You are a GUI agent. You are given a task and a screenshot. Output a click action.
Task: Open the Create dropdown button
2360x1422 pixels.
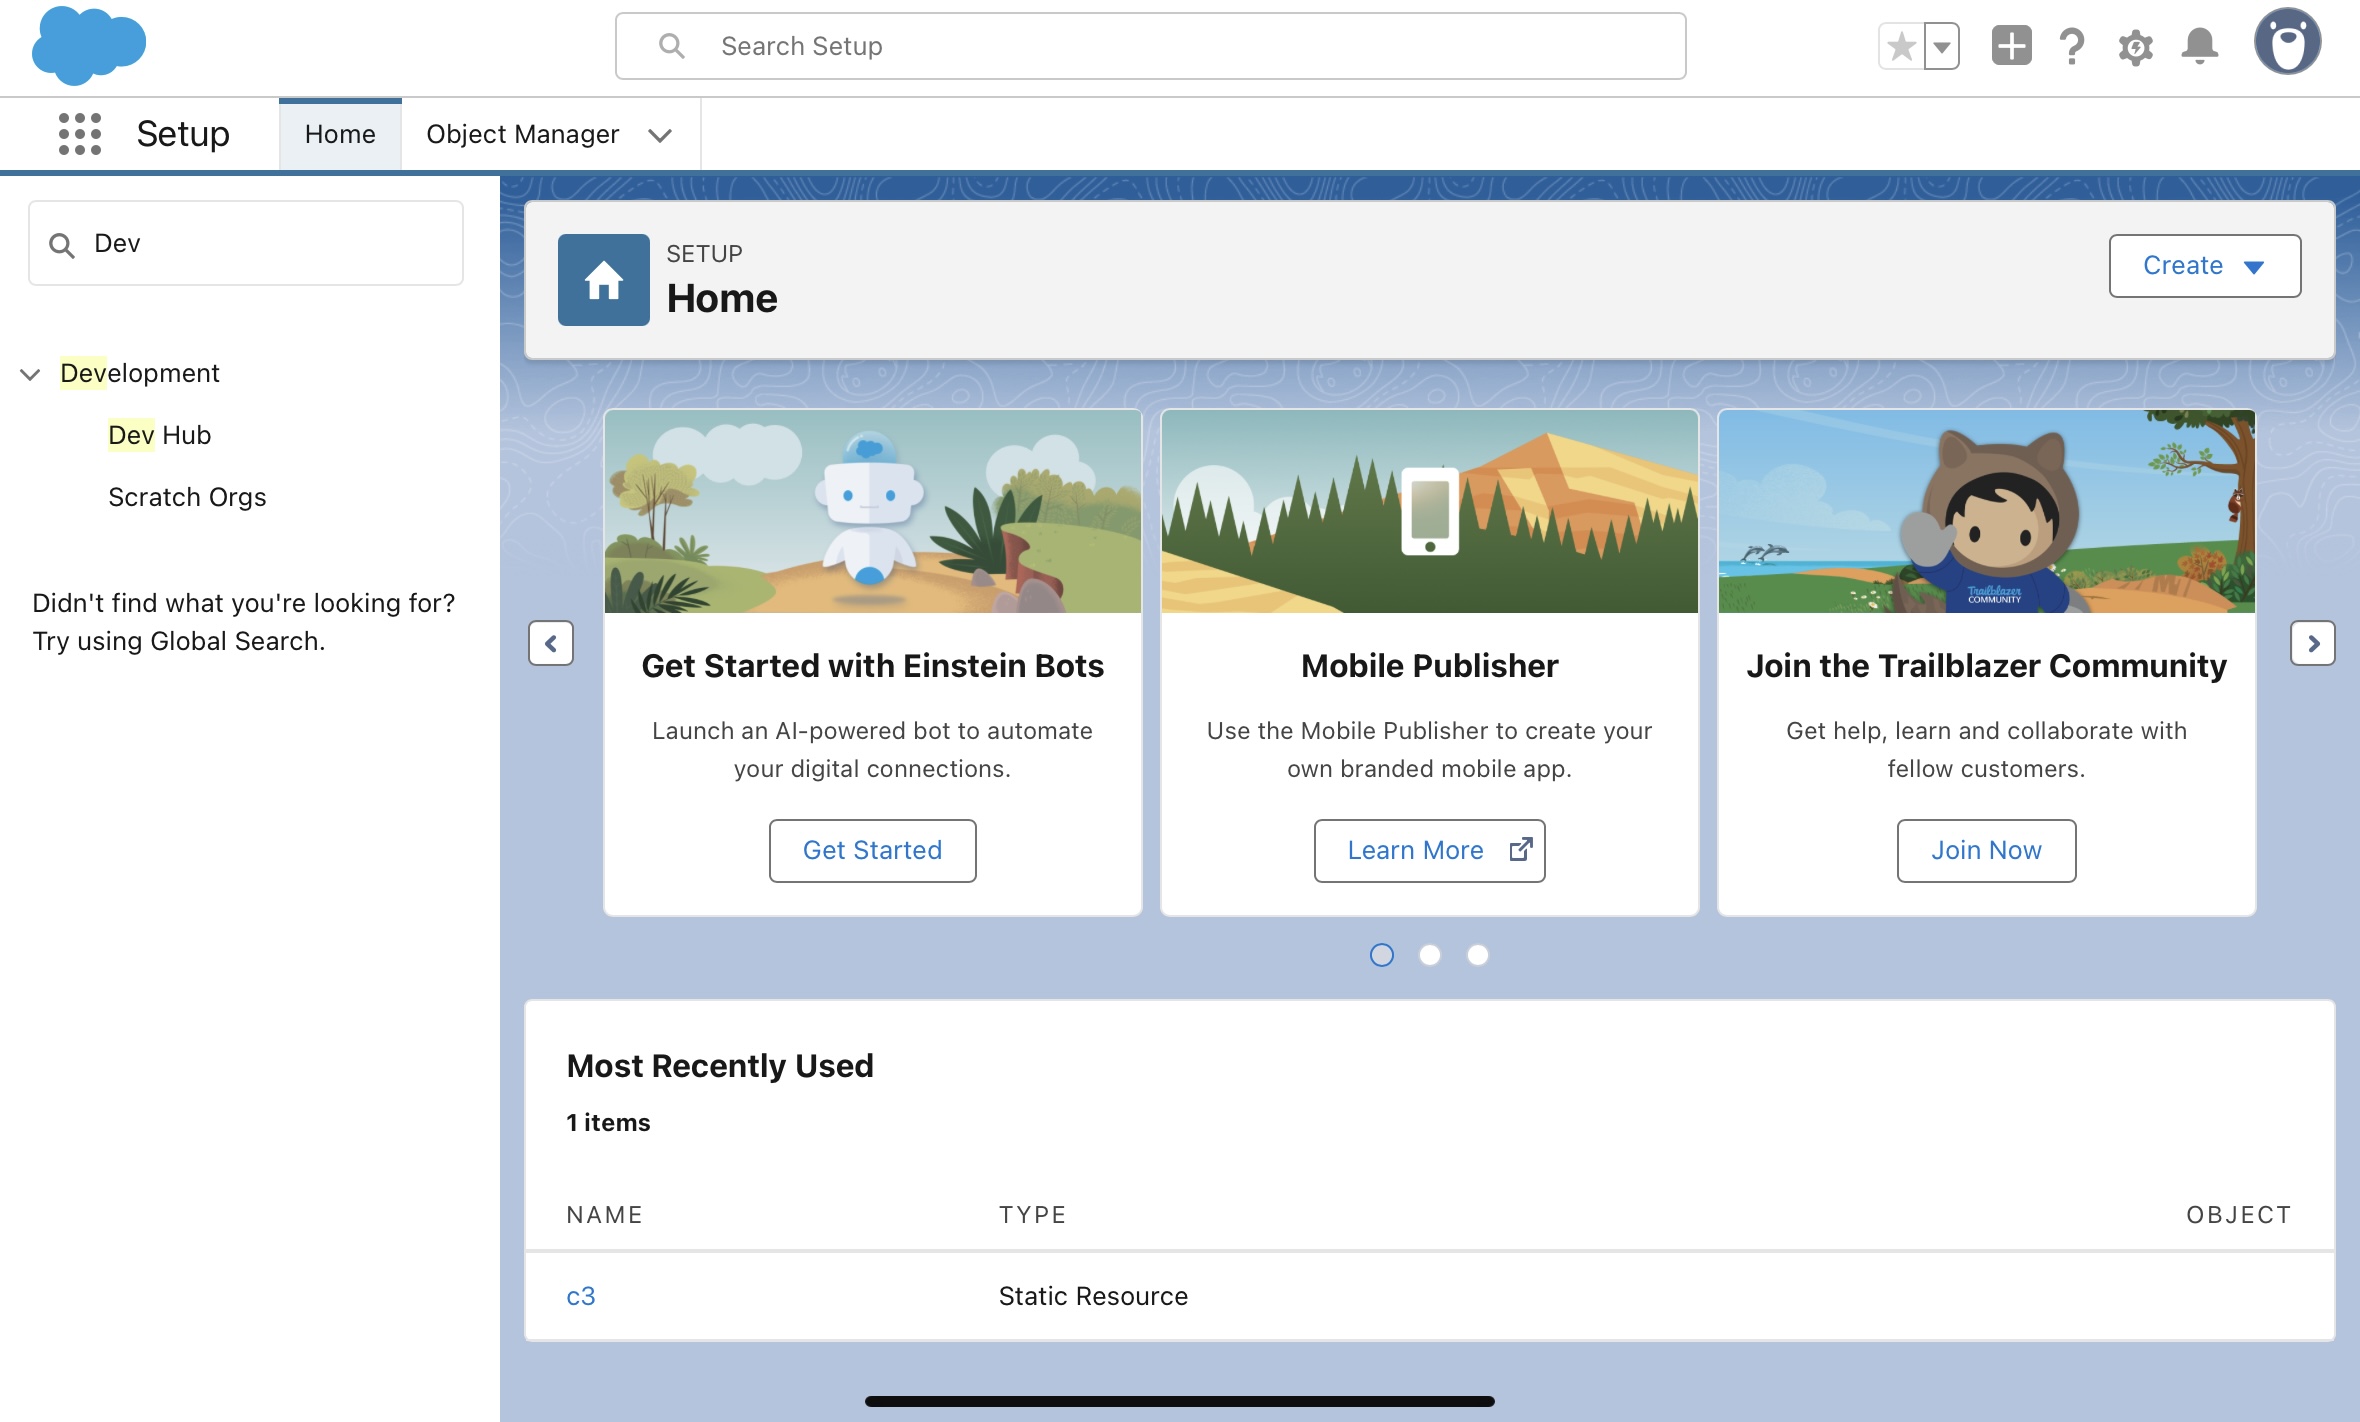2204,266
